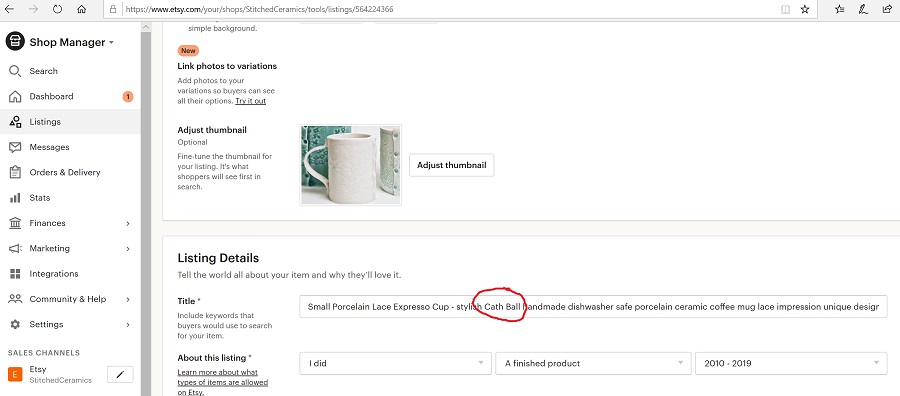Screen dimensions: 900x396
Task: Click the Integrations grid icon
Action: click(15, 274)
